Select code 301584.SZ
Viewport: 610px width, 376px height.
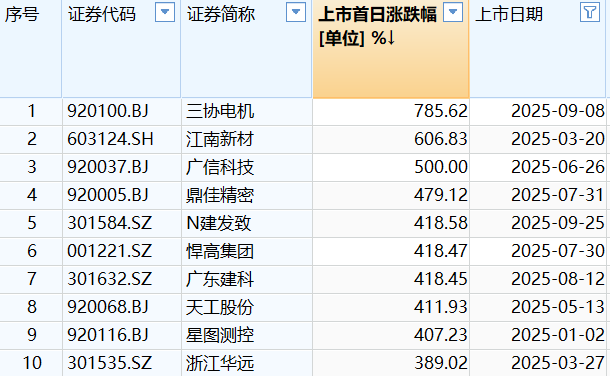tap(109, 223)
